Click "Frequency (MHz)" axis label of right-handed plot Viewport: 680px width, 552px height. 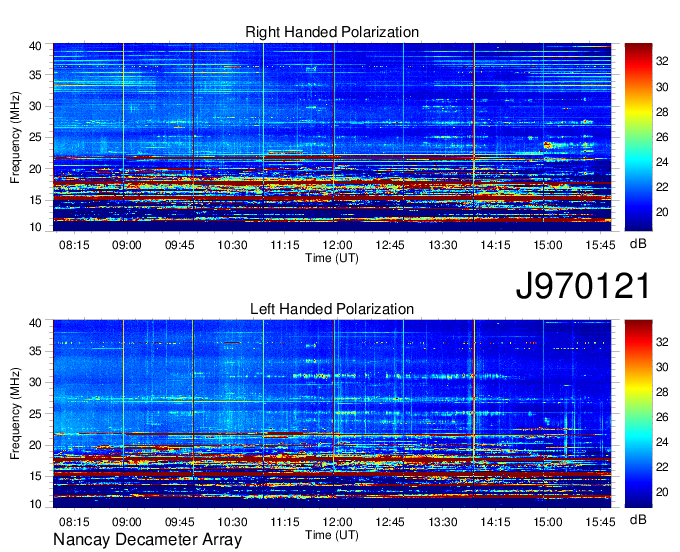click(x=15, y=137)
